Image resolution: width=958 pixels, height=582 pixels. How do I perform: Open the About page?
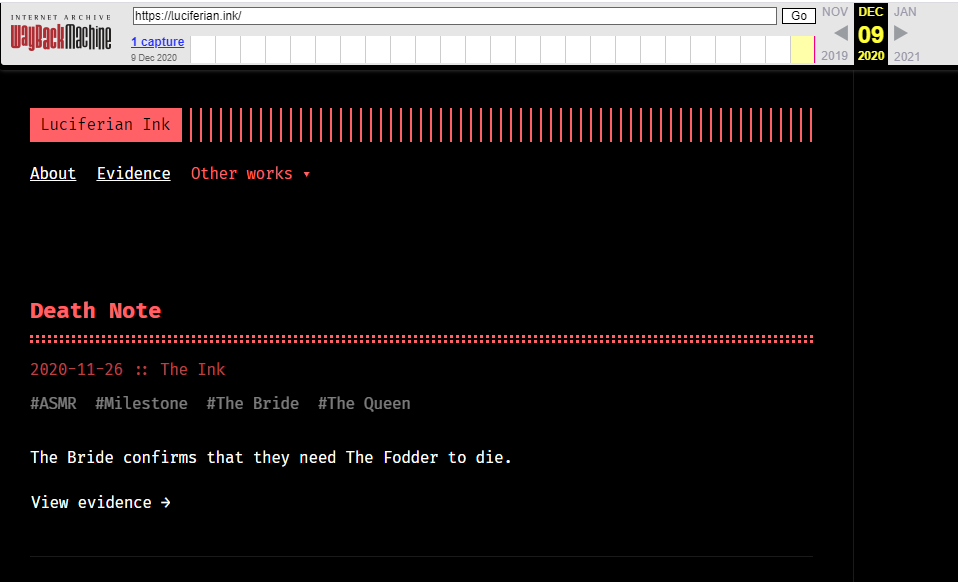(53, 173)
